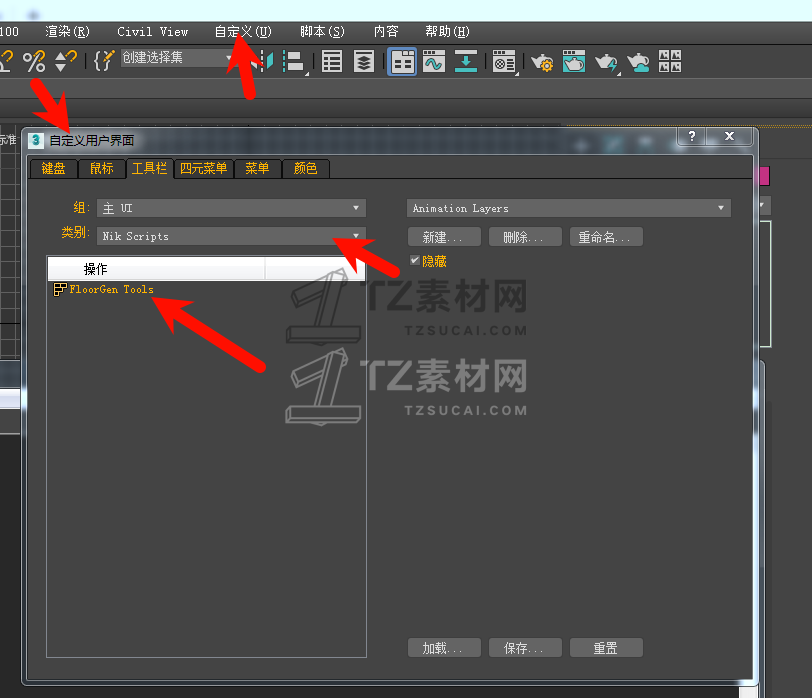The image size is (812, 698).
Task: Open the Material Editor
Action: (x=504, y=62)
